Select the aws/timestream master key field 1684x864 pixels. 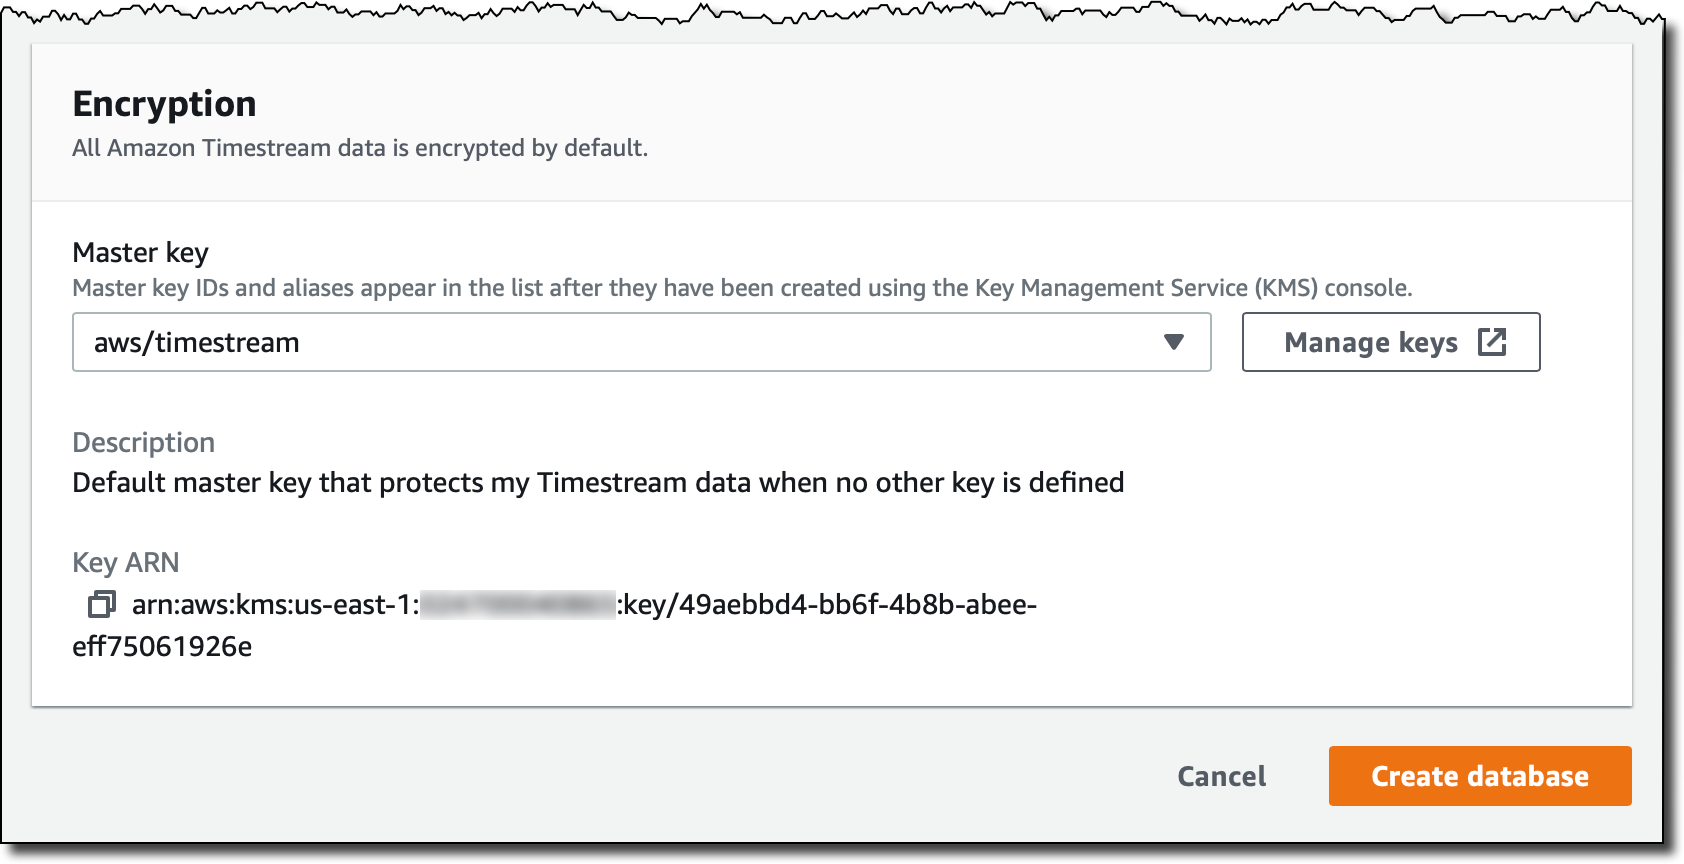click(642, 342)
